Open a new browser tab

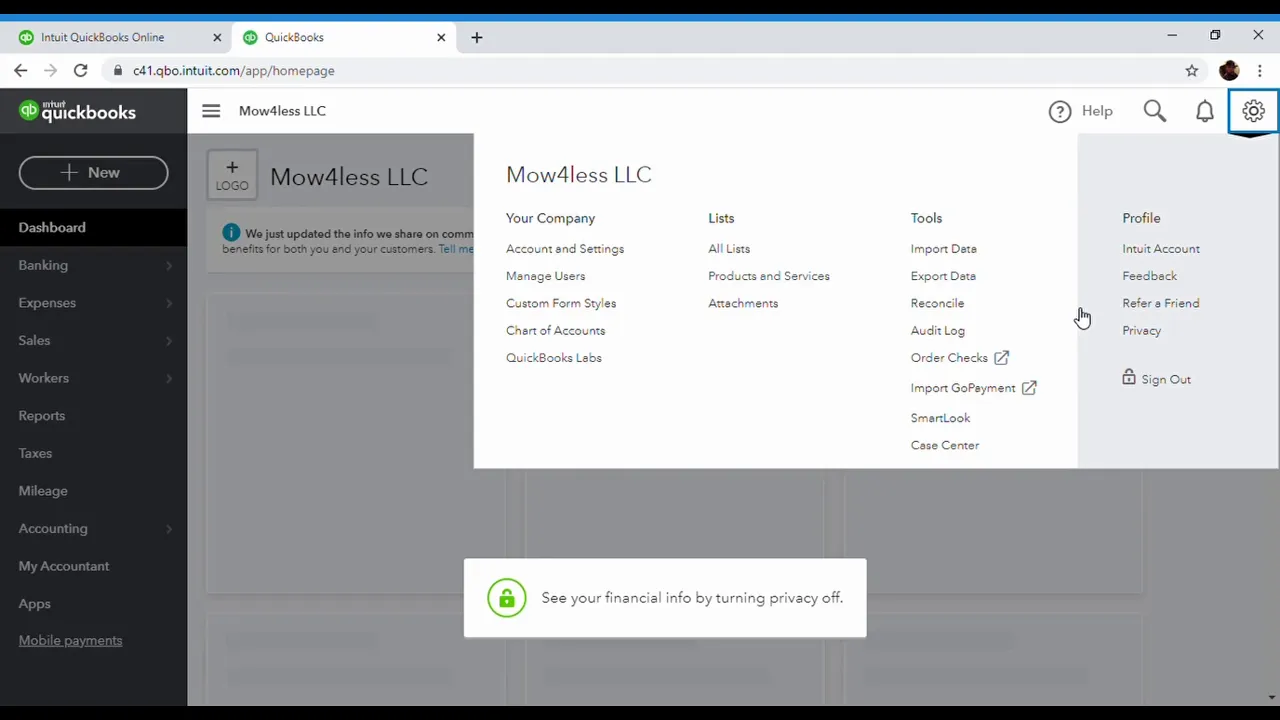(x=477, y=37)
